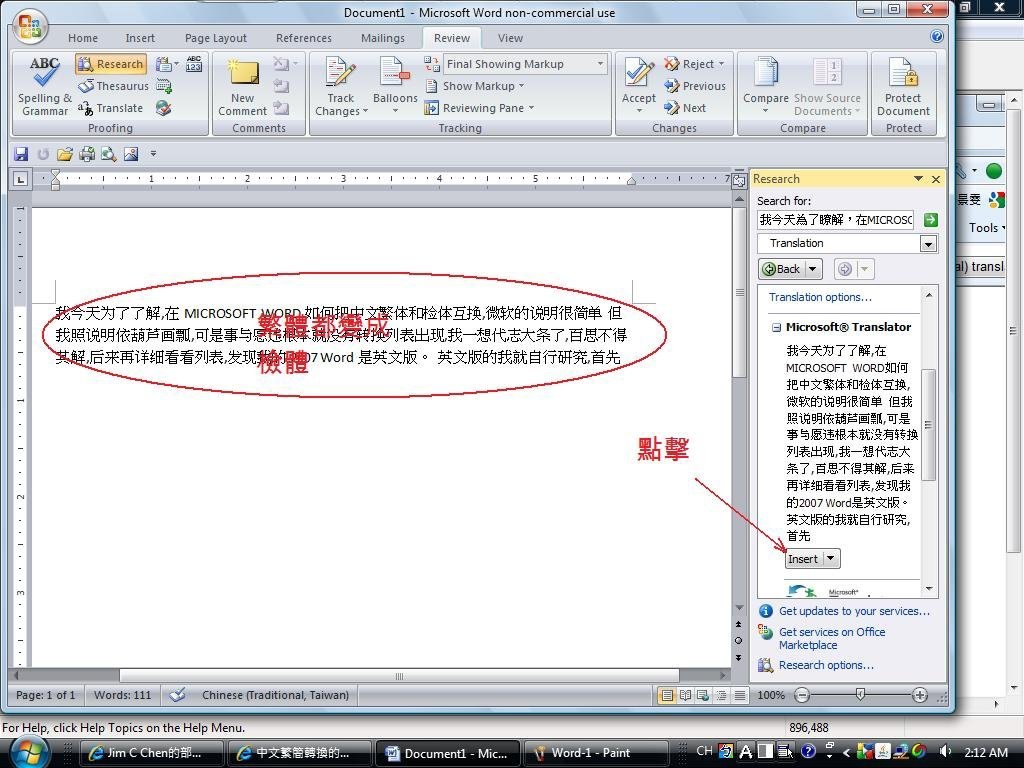
Task: Click the Insert button in Research pane
Action: pyautogui.click(x=803, y=559)
